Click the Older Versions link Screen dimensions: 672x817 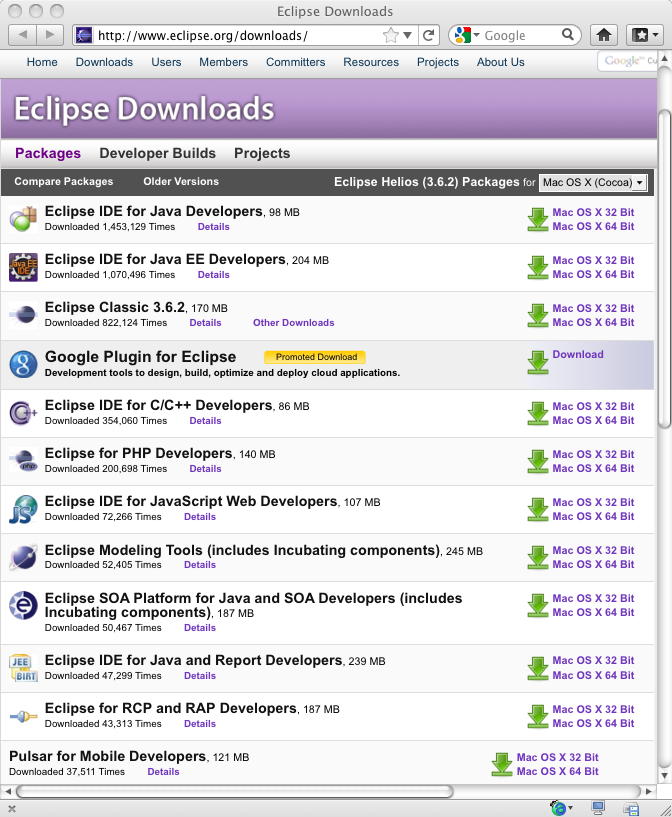181,181
